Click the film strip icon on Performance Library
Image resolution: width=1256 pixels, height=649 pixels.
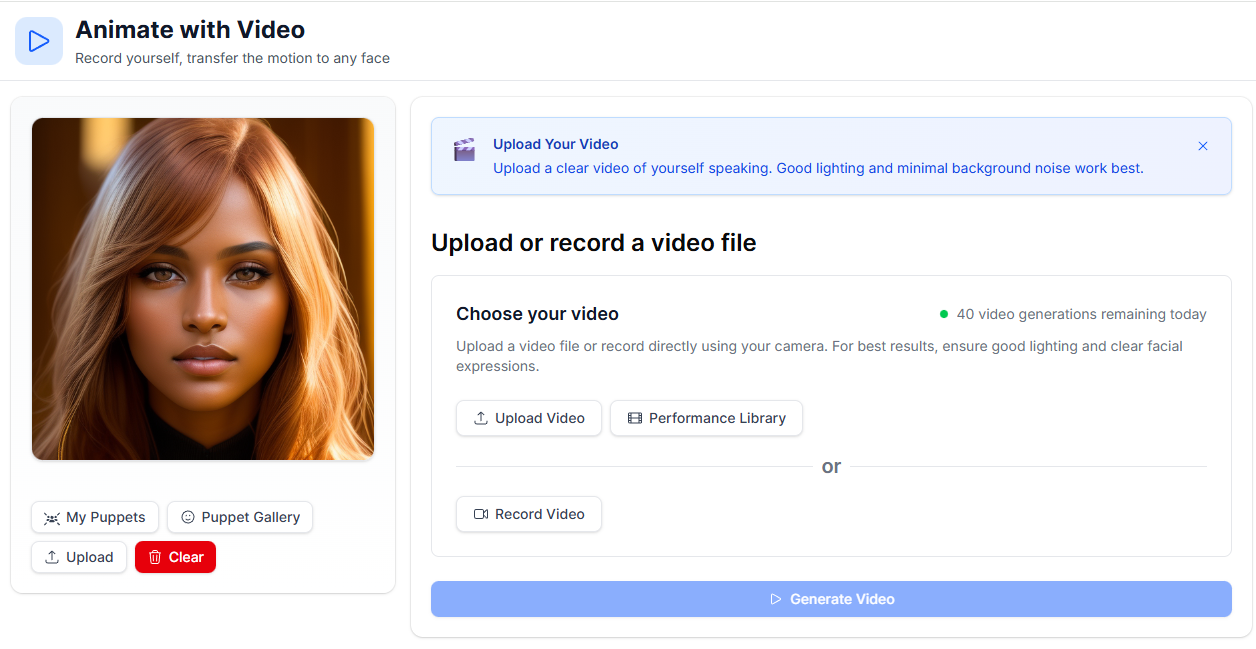point(635,417)
